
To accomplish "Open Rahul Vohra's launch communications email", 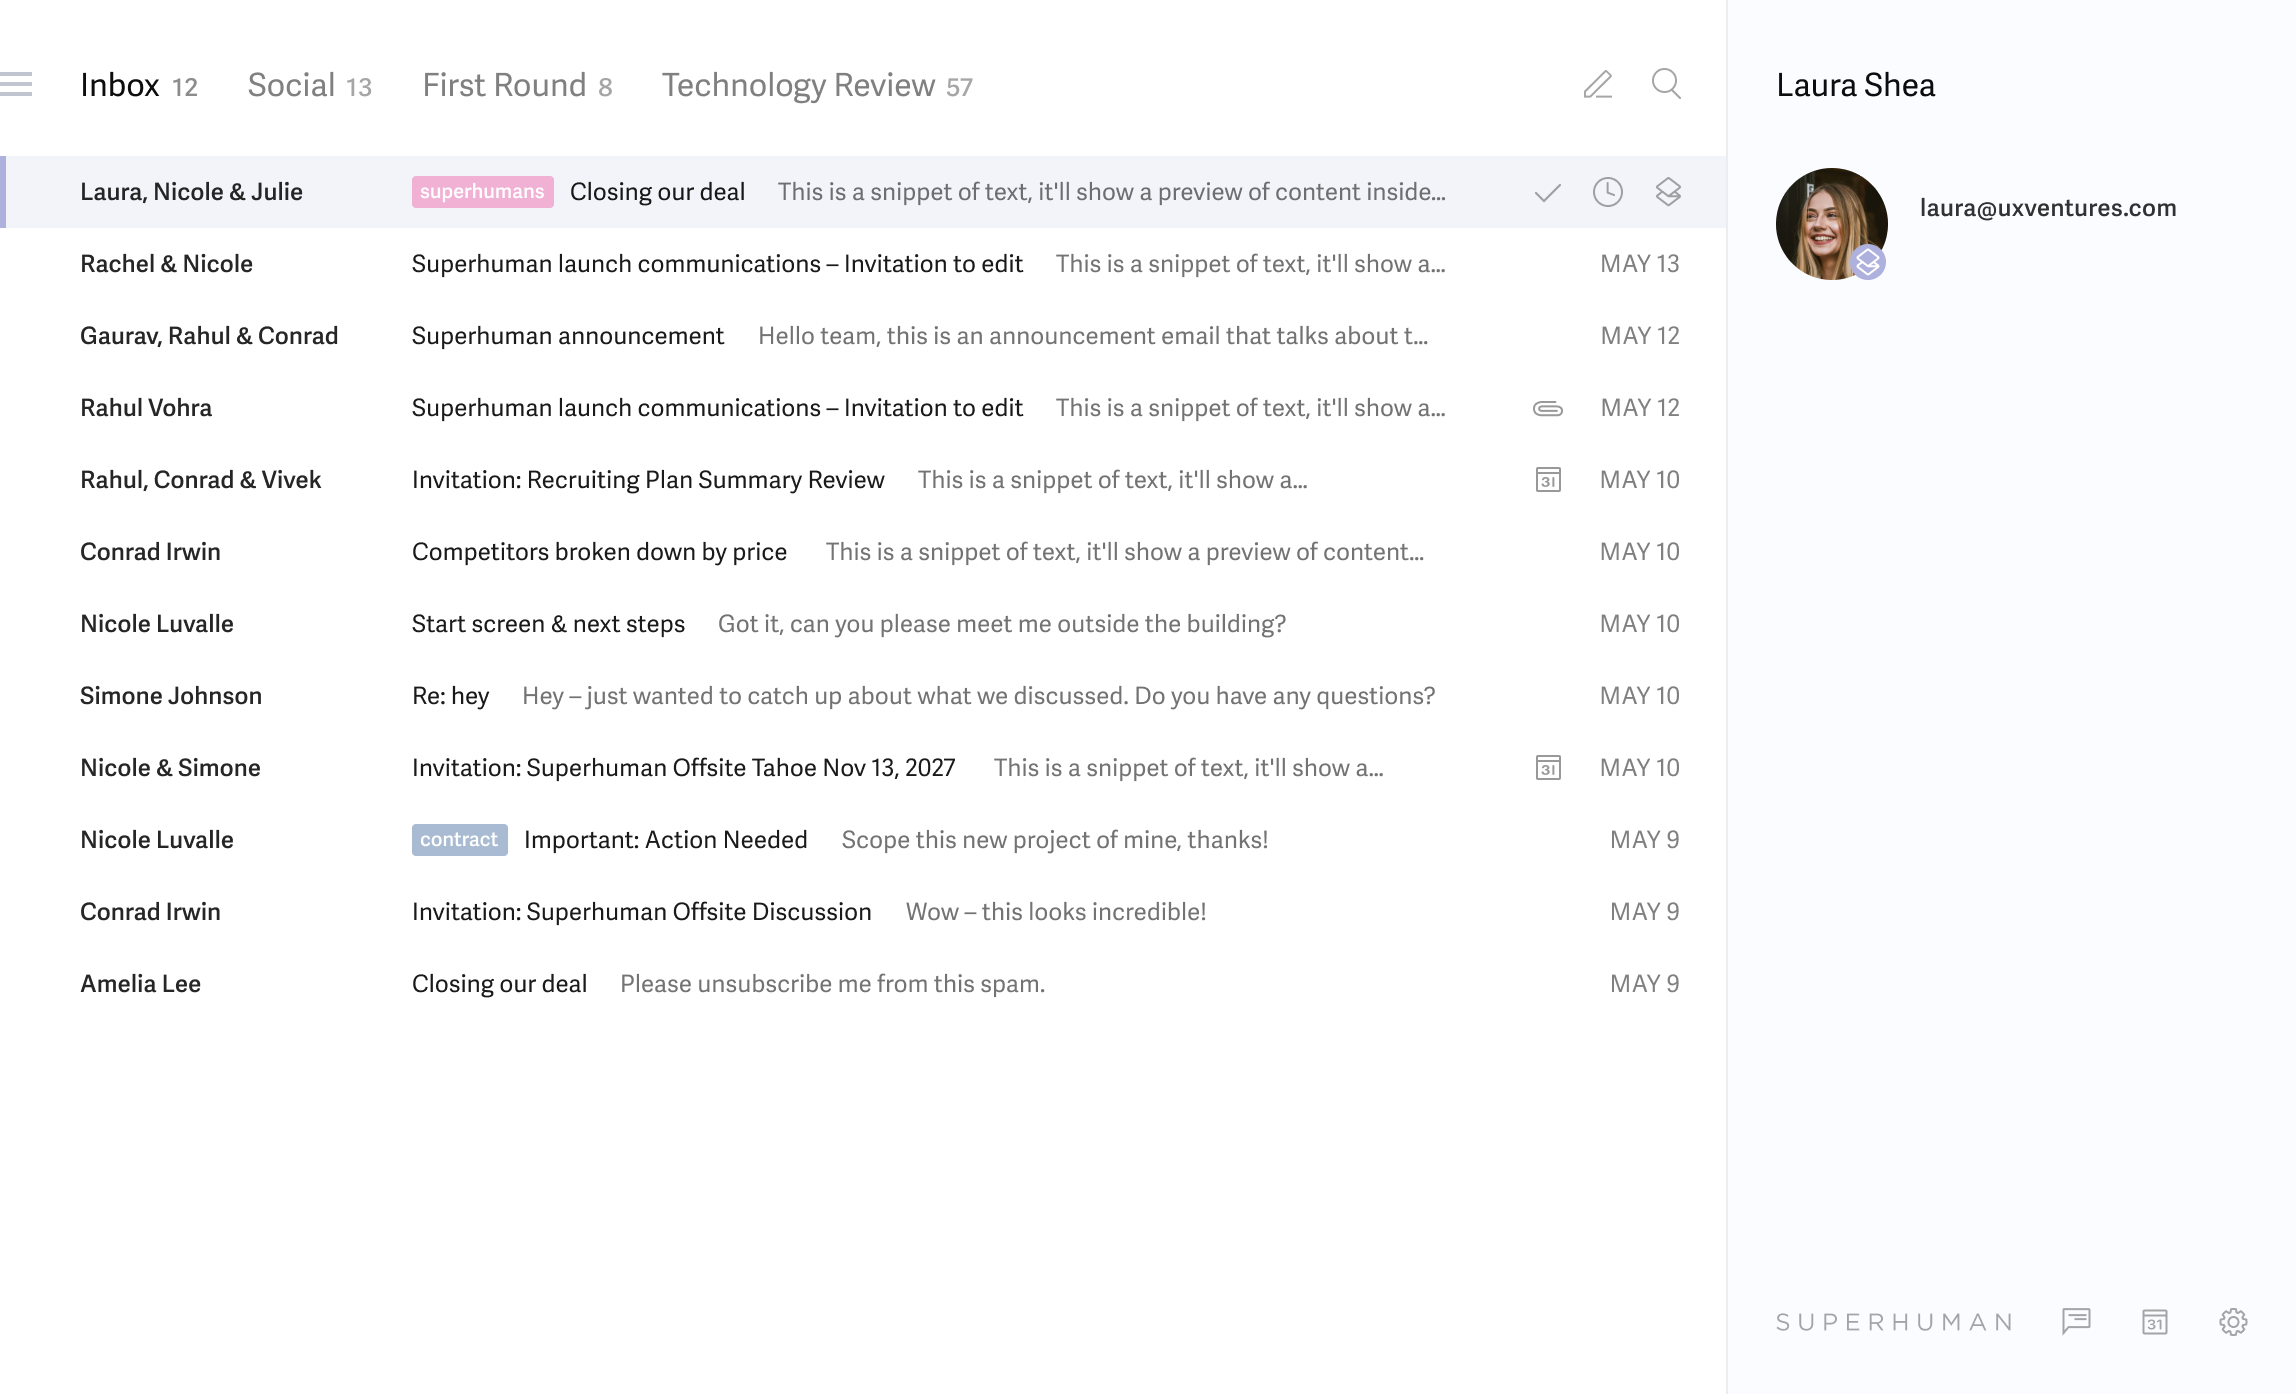I will [863, 408].
